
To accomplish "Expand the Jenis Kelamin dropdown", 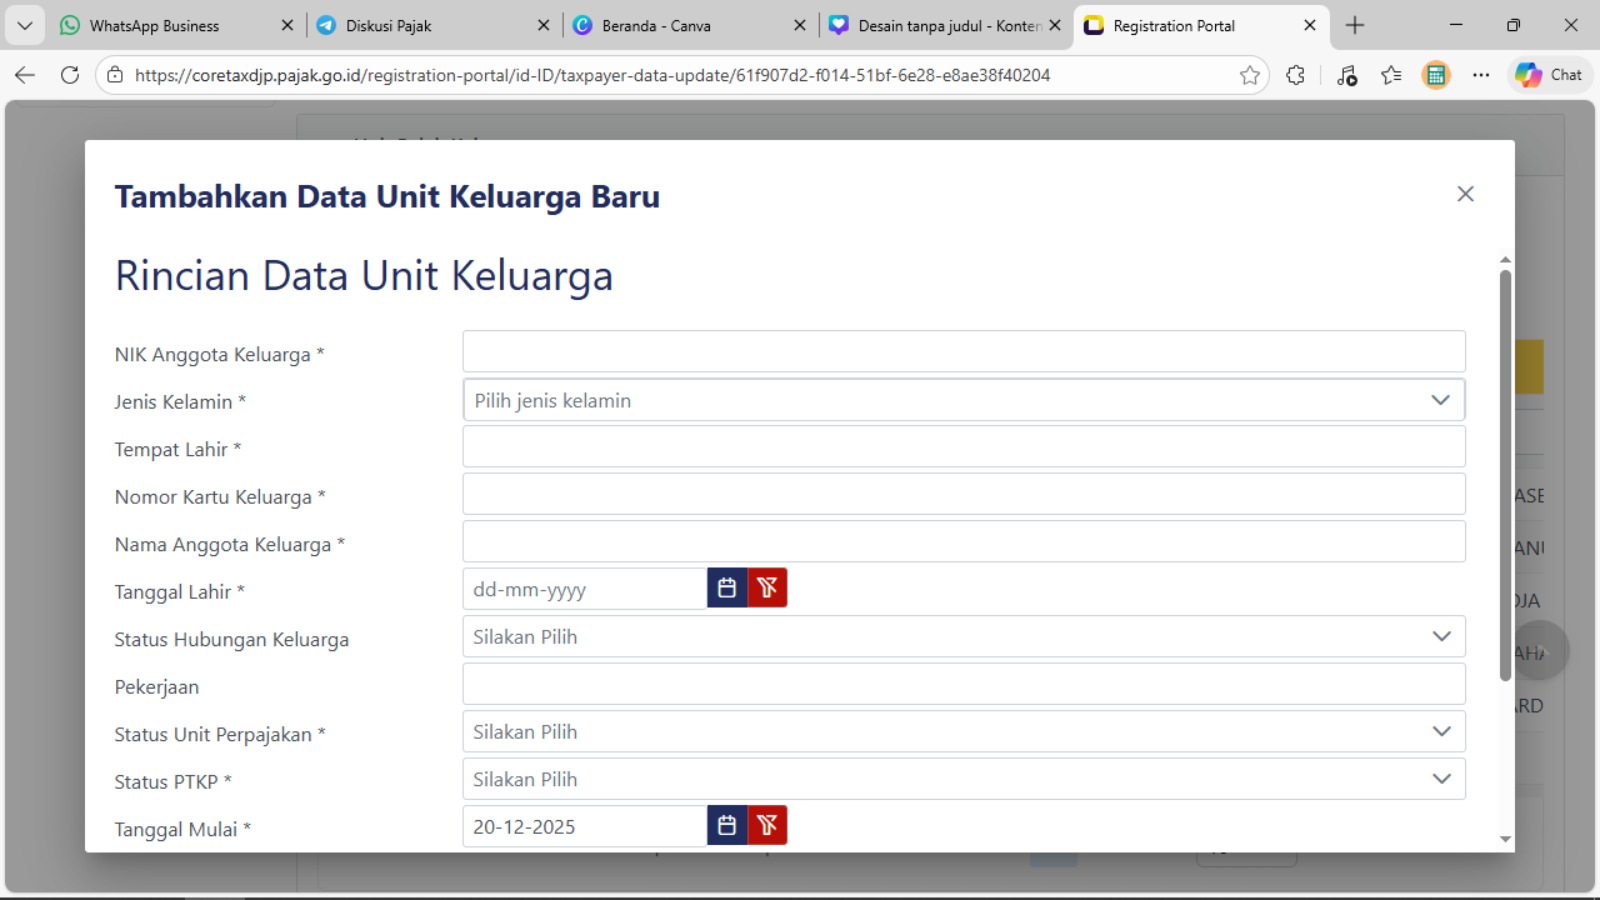I will [963, 400].
